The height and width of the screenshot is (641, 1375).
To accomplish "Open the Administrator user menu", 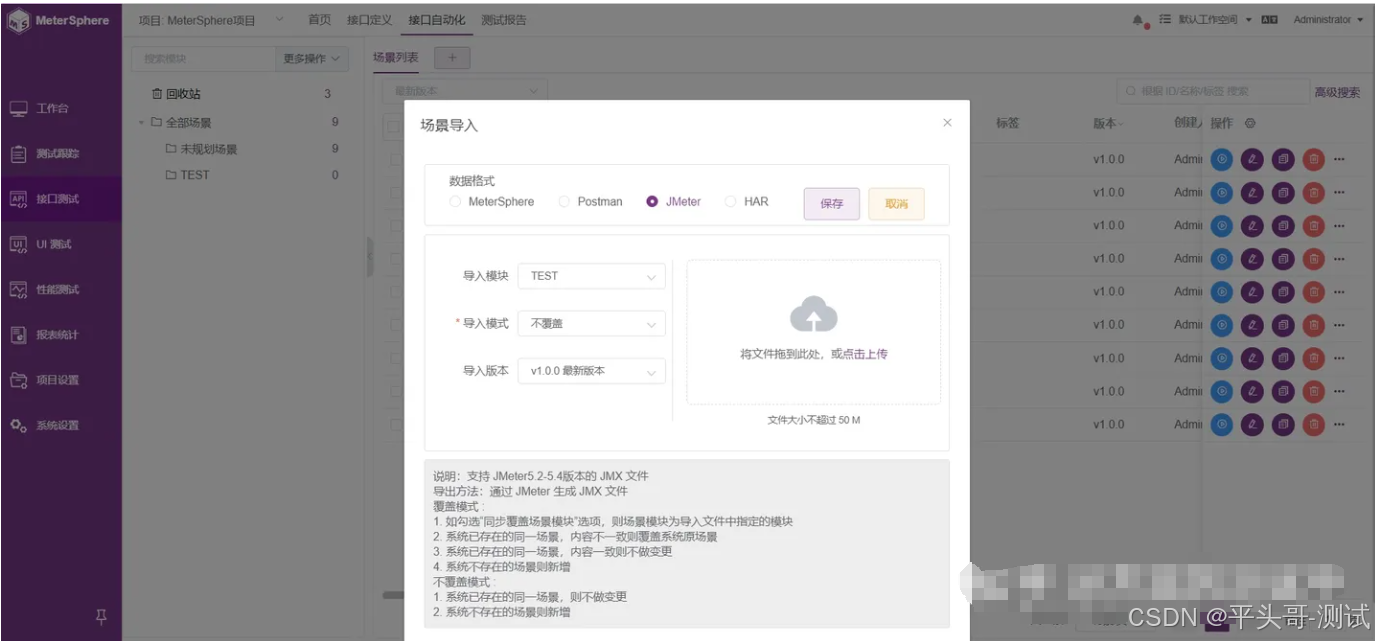I will 1328,20.
